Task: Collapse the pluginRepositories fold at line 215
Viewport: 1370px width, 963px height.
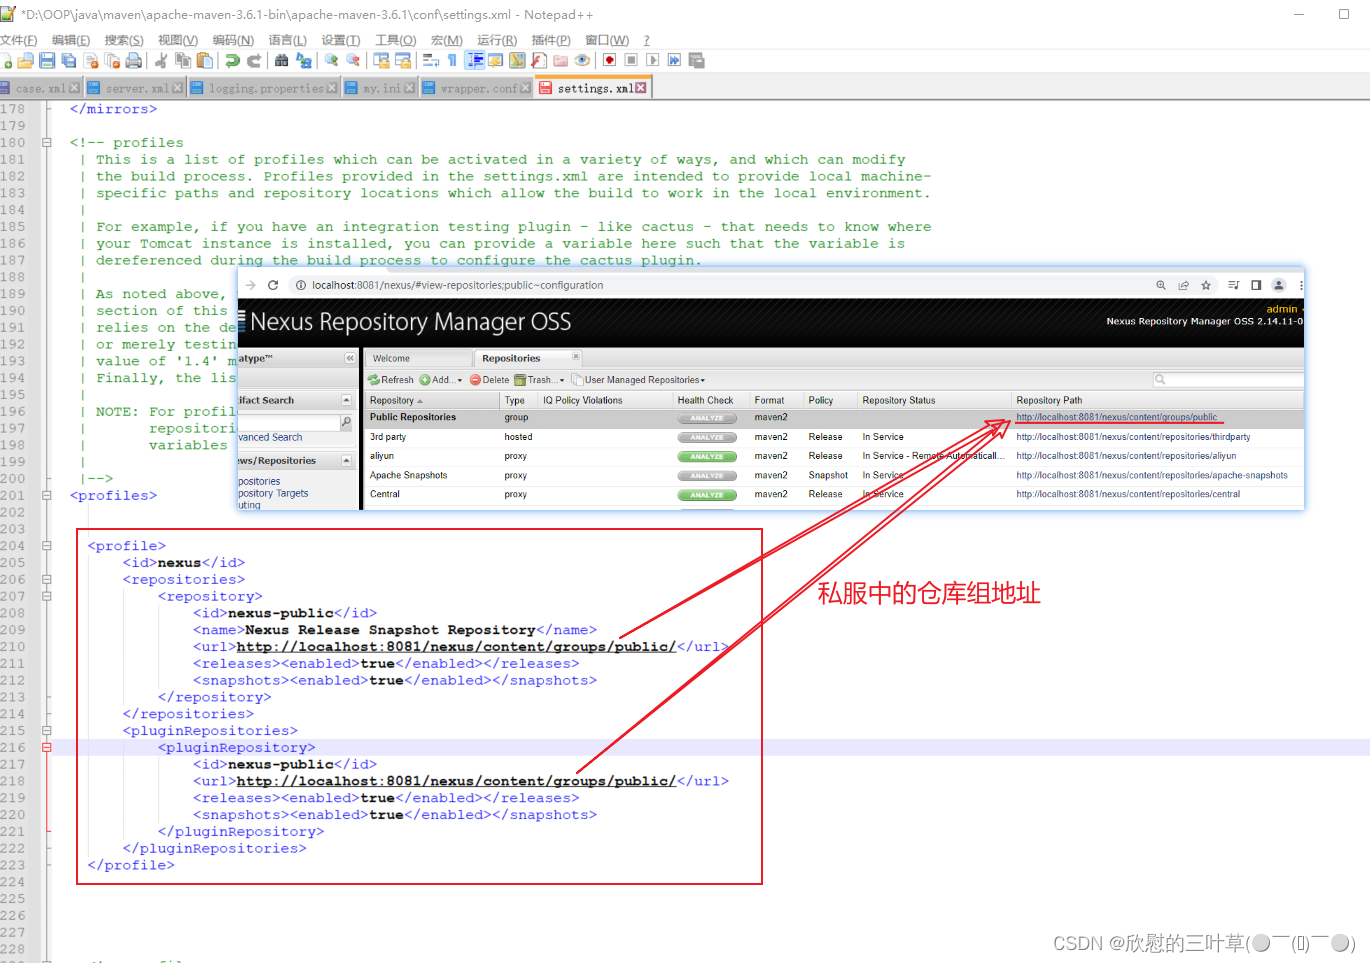Action: (46, 731)
